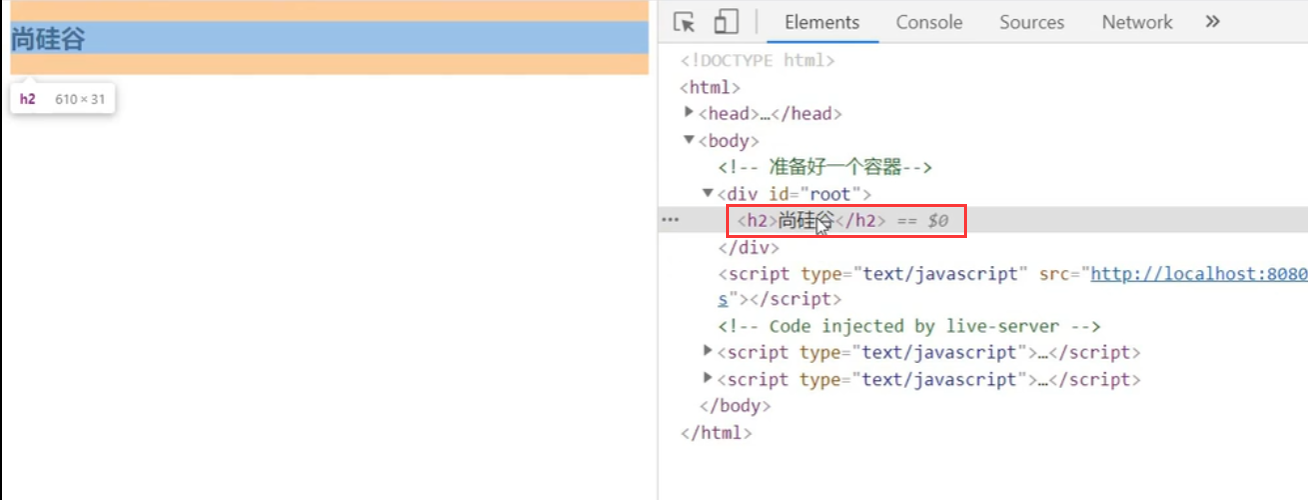Screen dimensions: 1308x500
Task: Collapse the body element node
Action: click(690, 140)
